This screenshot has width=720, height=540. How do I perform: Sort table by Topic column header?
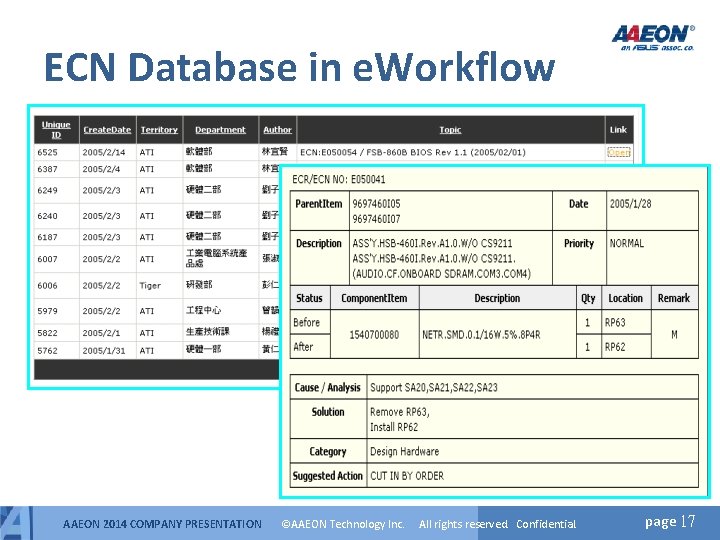click(450, 130)
